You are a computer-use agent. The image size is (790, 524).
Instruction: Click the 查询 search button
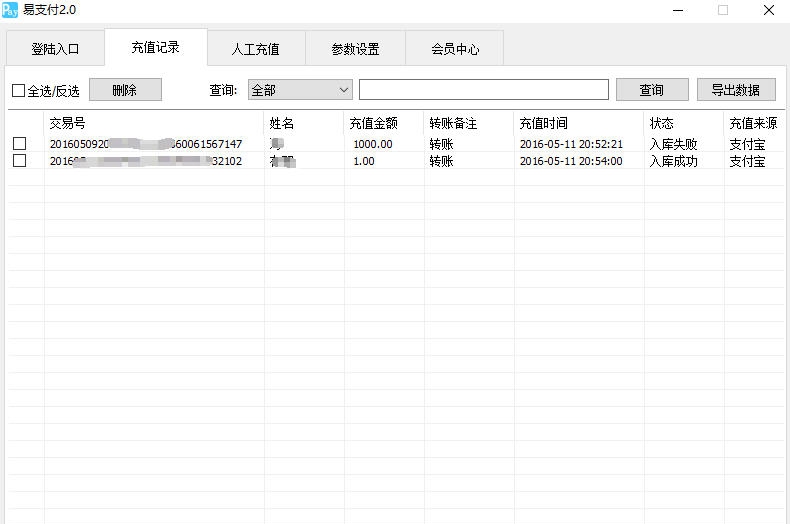(652, 90)
